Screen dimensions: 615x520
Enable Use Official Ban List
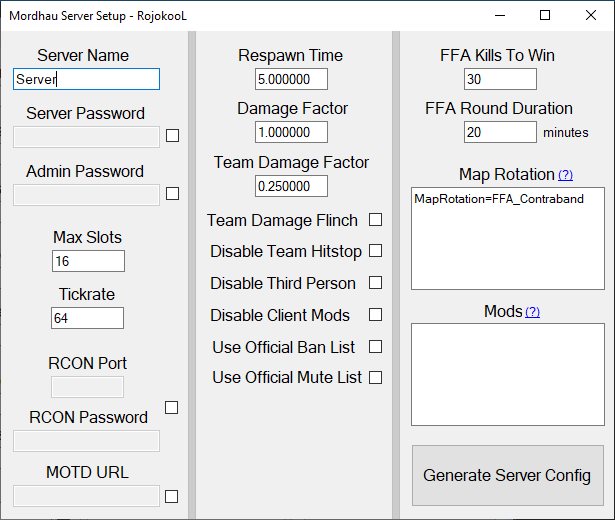point(375,347)
